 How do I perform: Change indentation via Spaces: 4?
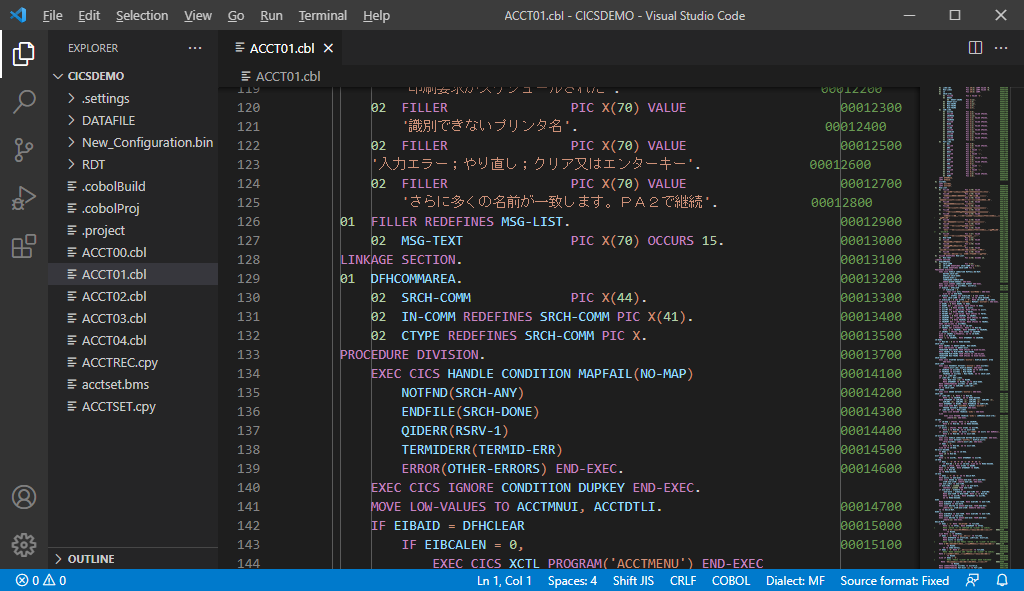572,580
